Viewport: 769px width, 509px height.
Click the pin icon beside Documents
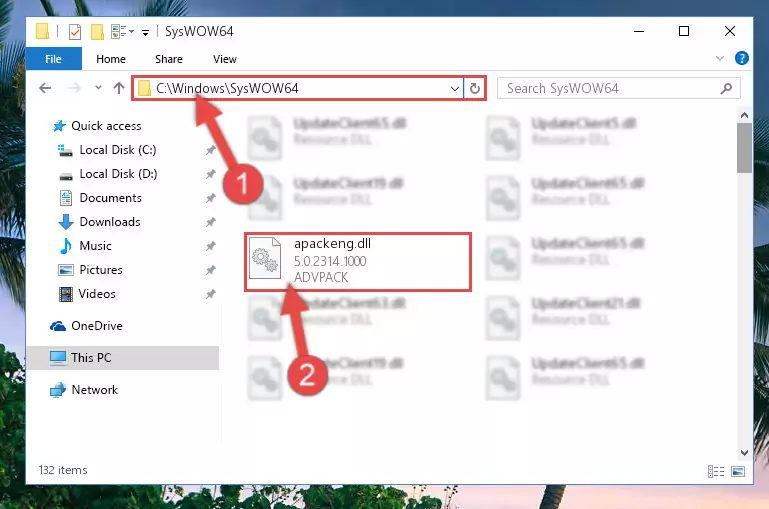[x=210, y=198]
